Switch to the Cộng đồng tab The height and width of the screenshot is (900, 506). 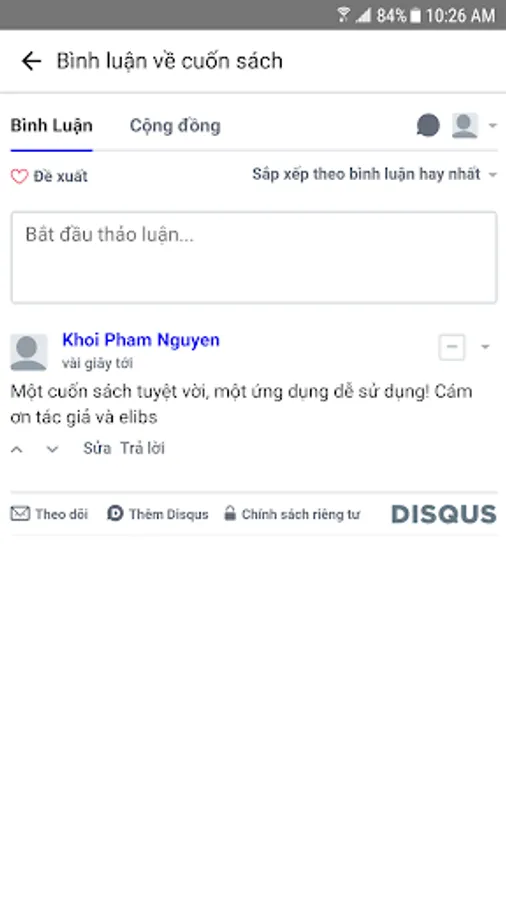(x=175, y=126)
